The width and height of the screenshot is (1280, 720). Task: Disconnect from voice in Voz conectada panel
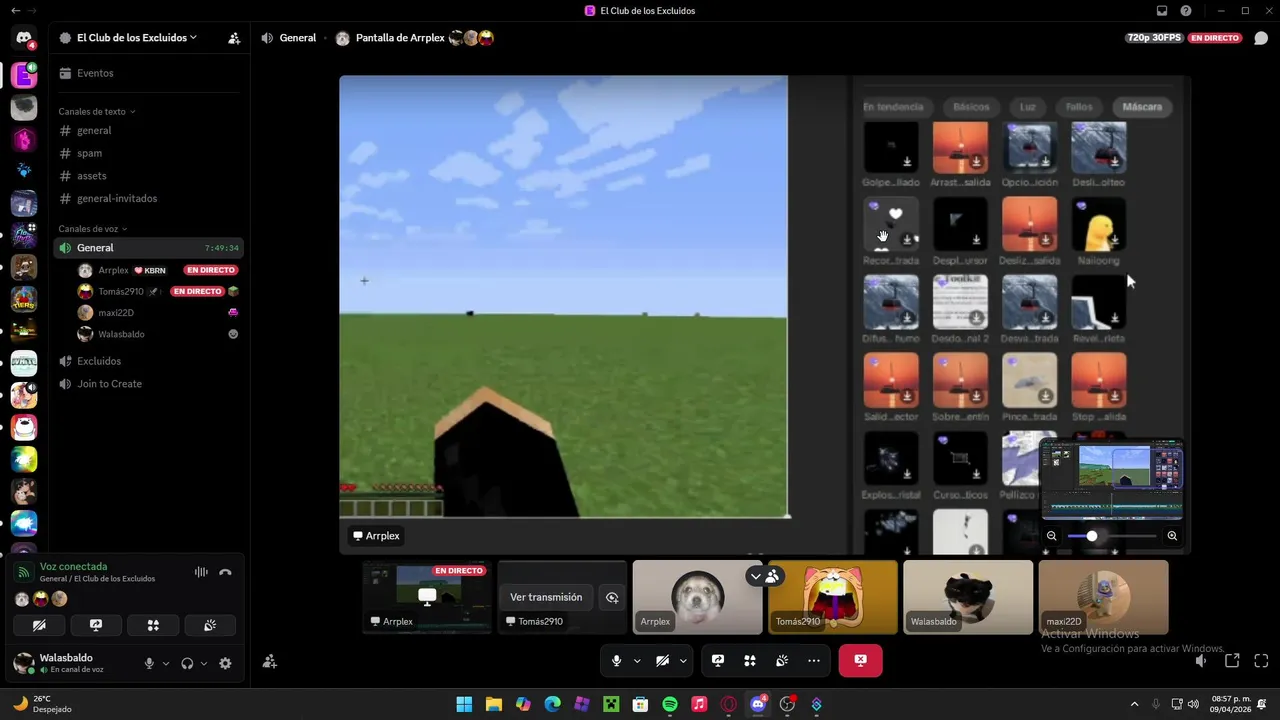click(225, 572)
